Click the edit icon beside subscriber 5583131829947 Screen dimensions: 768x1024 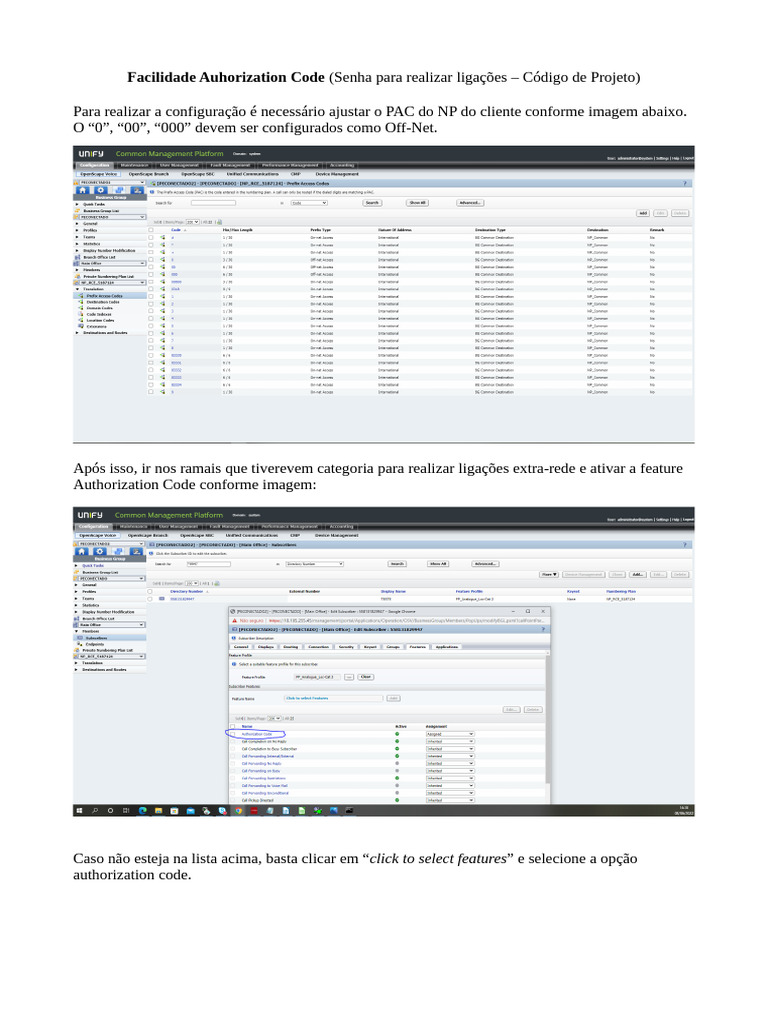click(x=162, y=599)
